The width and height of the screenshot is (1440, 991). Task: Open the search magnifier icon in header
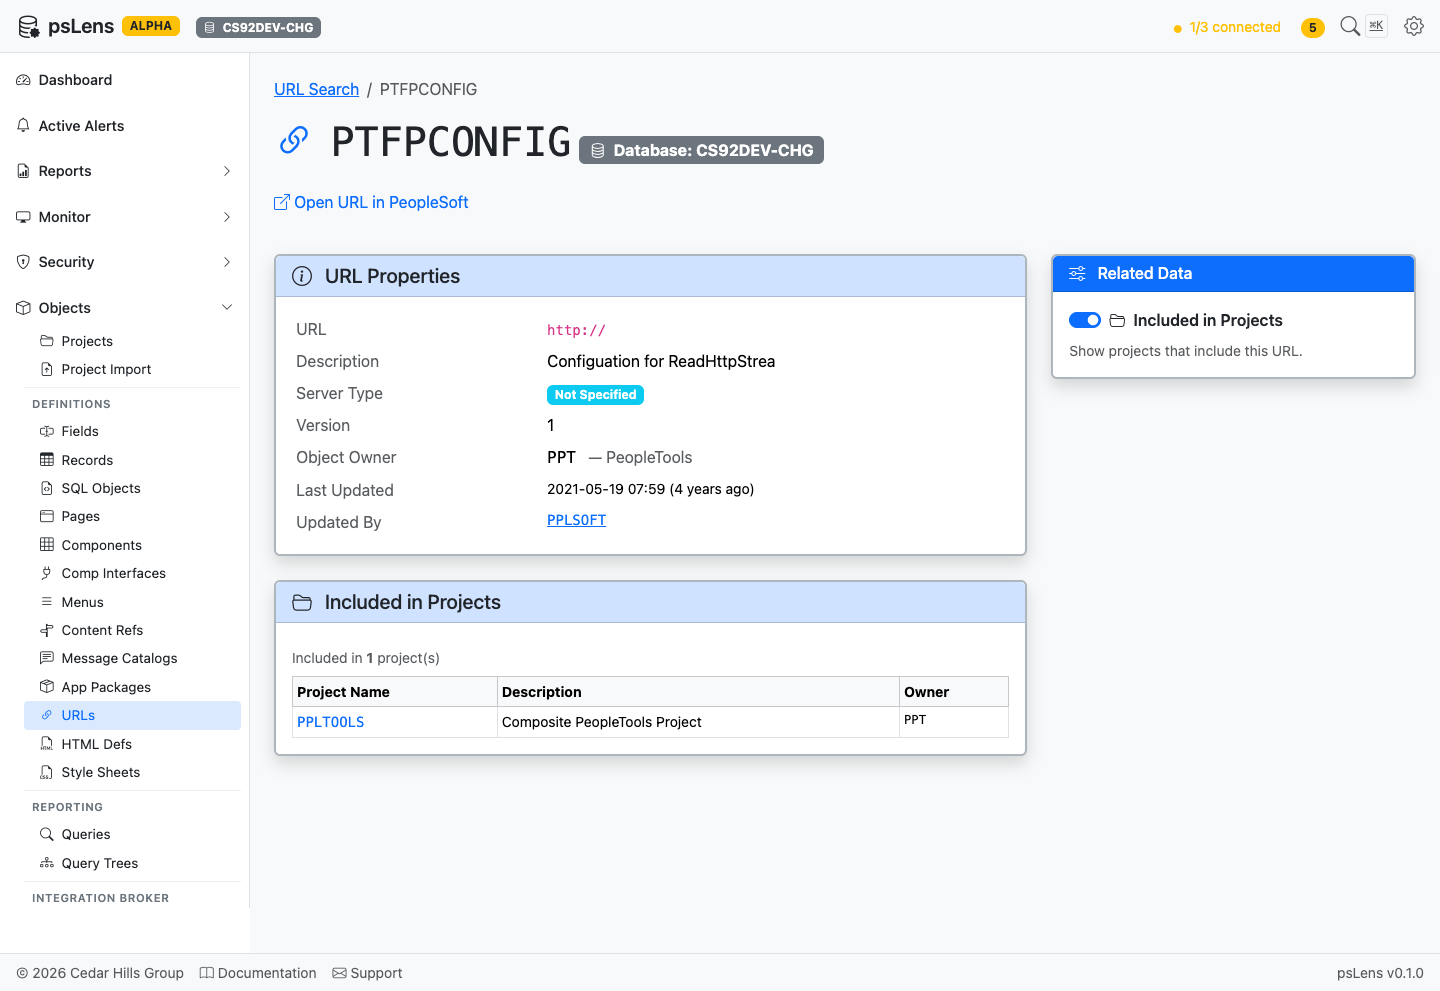[1350, 26]
